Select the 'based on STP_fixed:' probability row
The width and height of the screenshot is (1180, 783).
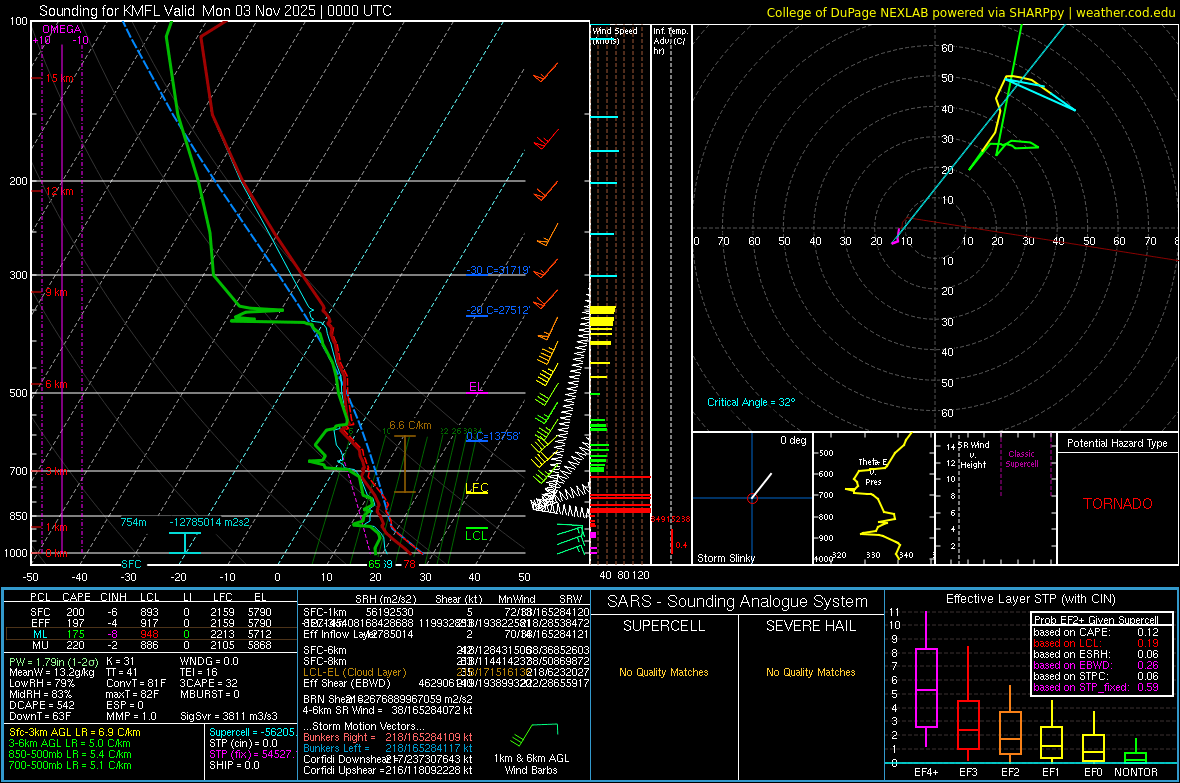[x=1096, y=687]
